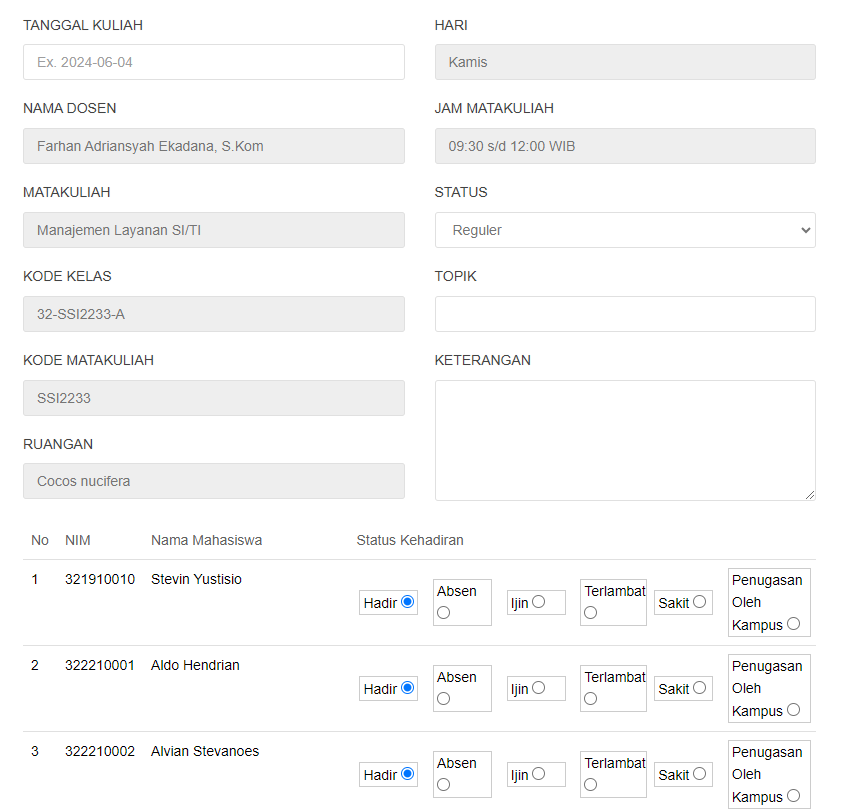Click the Nama Dosen field
Screen dimensions: 845x812
(214, 146)
